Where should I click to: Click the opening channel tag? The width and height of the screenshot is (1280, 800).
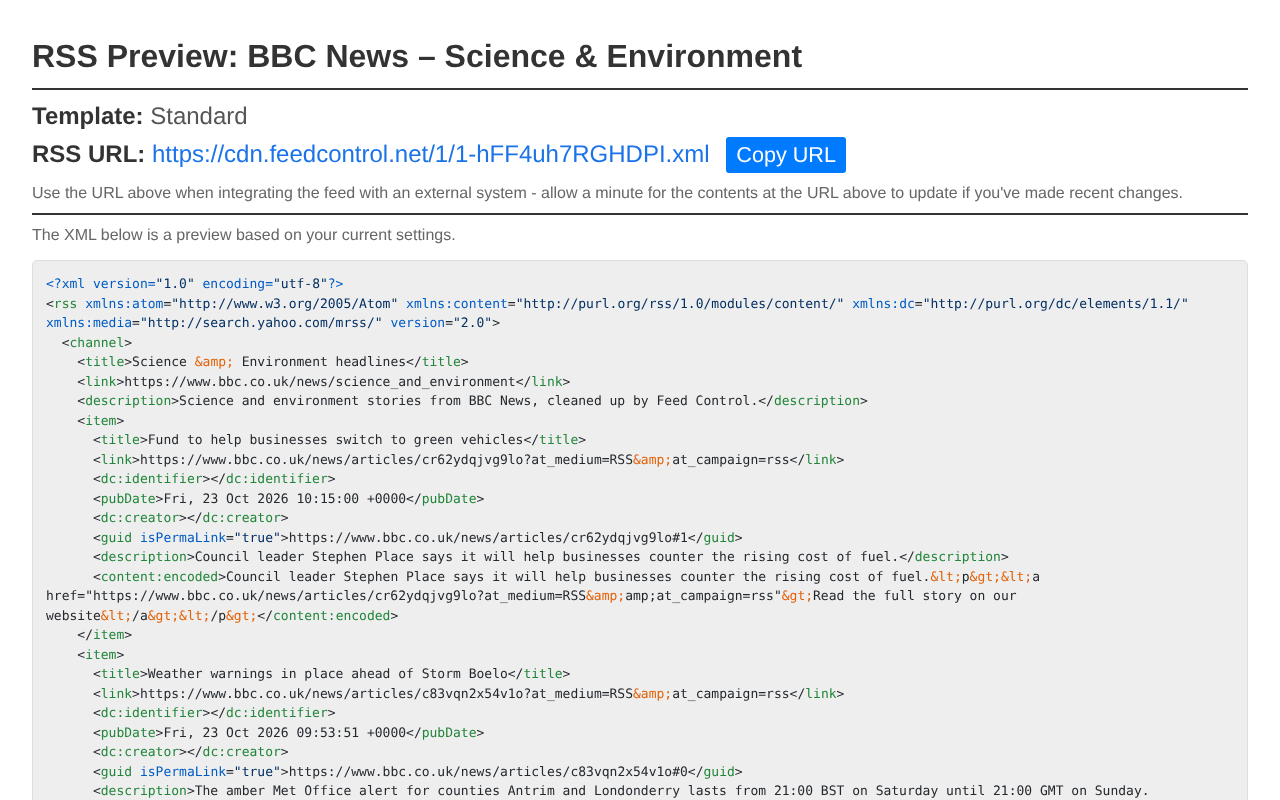(97, 342)
